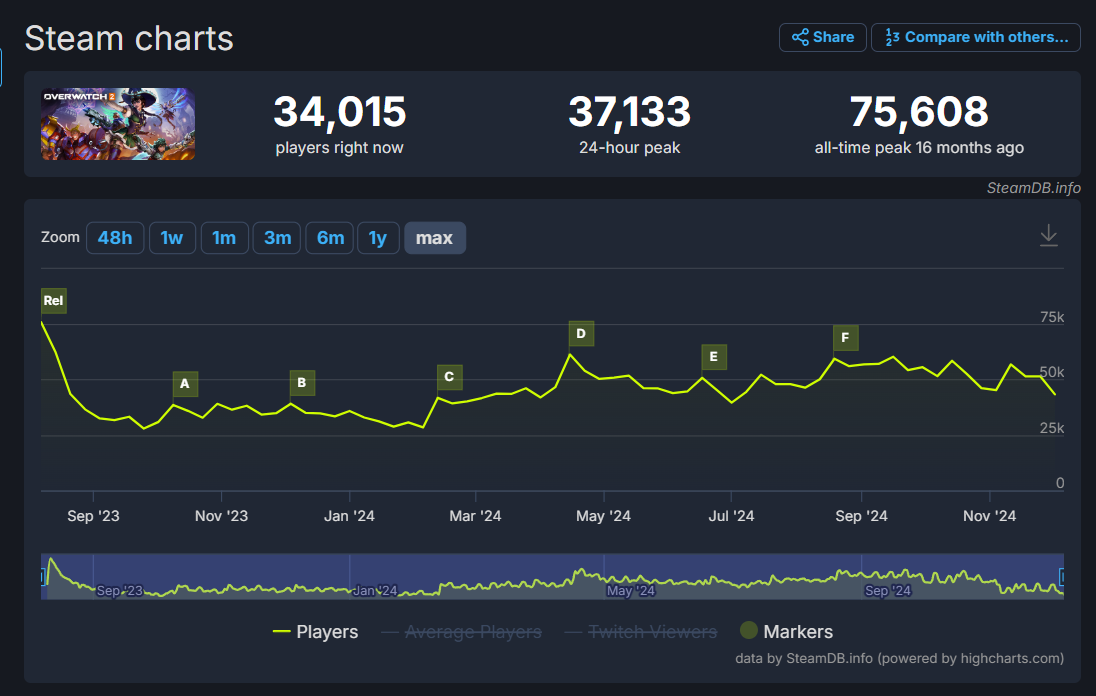Set chart zoom to 1y
1096x696 pixels.
(x=378, y=238)
